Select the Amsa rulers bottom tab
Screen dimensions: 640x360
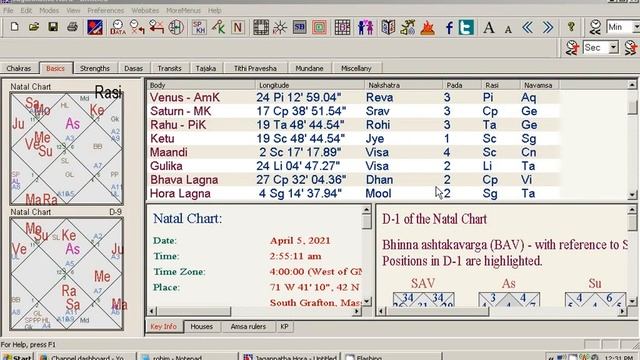pyautogui.click(x=248, y=327)
